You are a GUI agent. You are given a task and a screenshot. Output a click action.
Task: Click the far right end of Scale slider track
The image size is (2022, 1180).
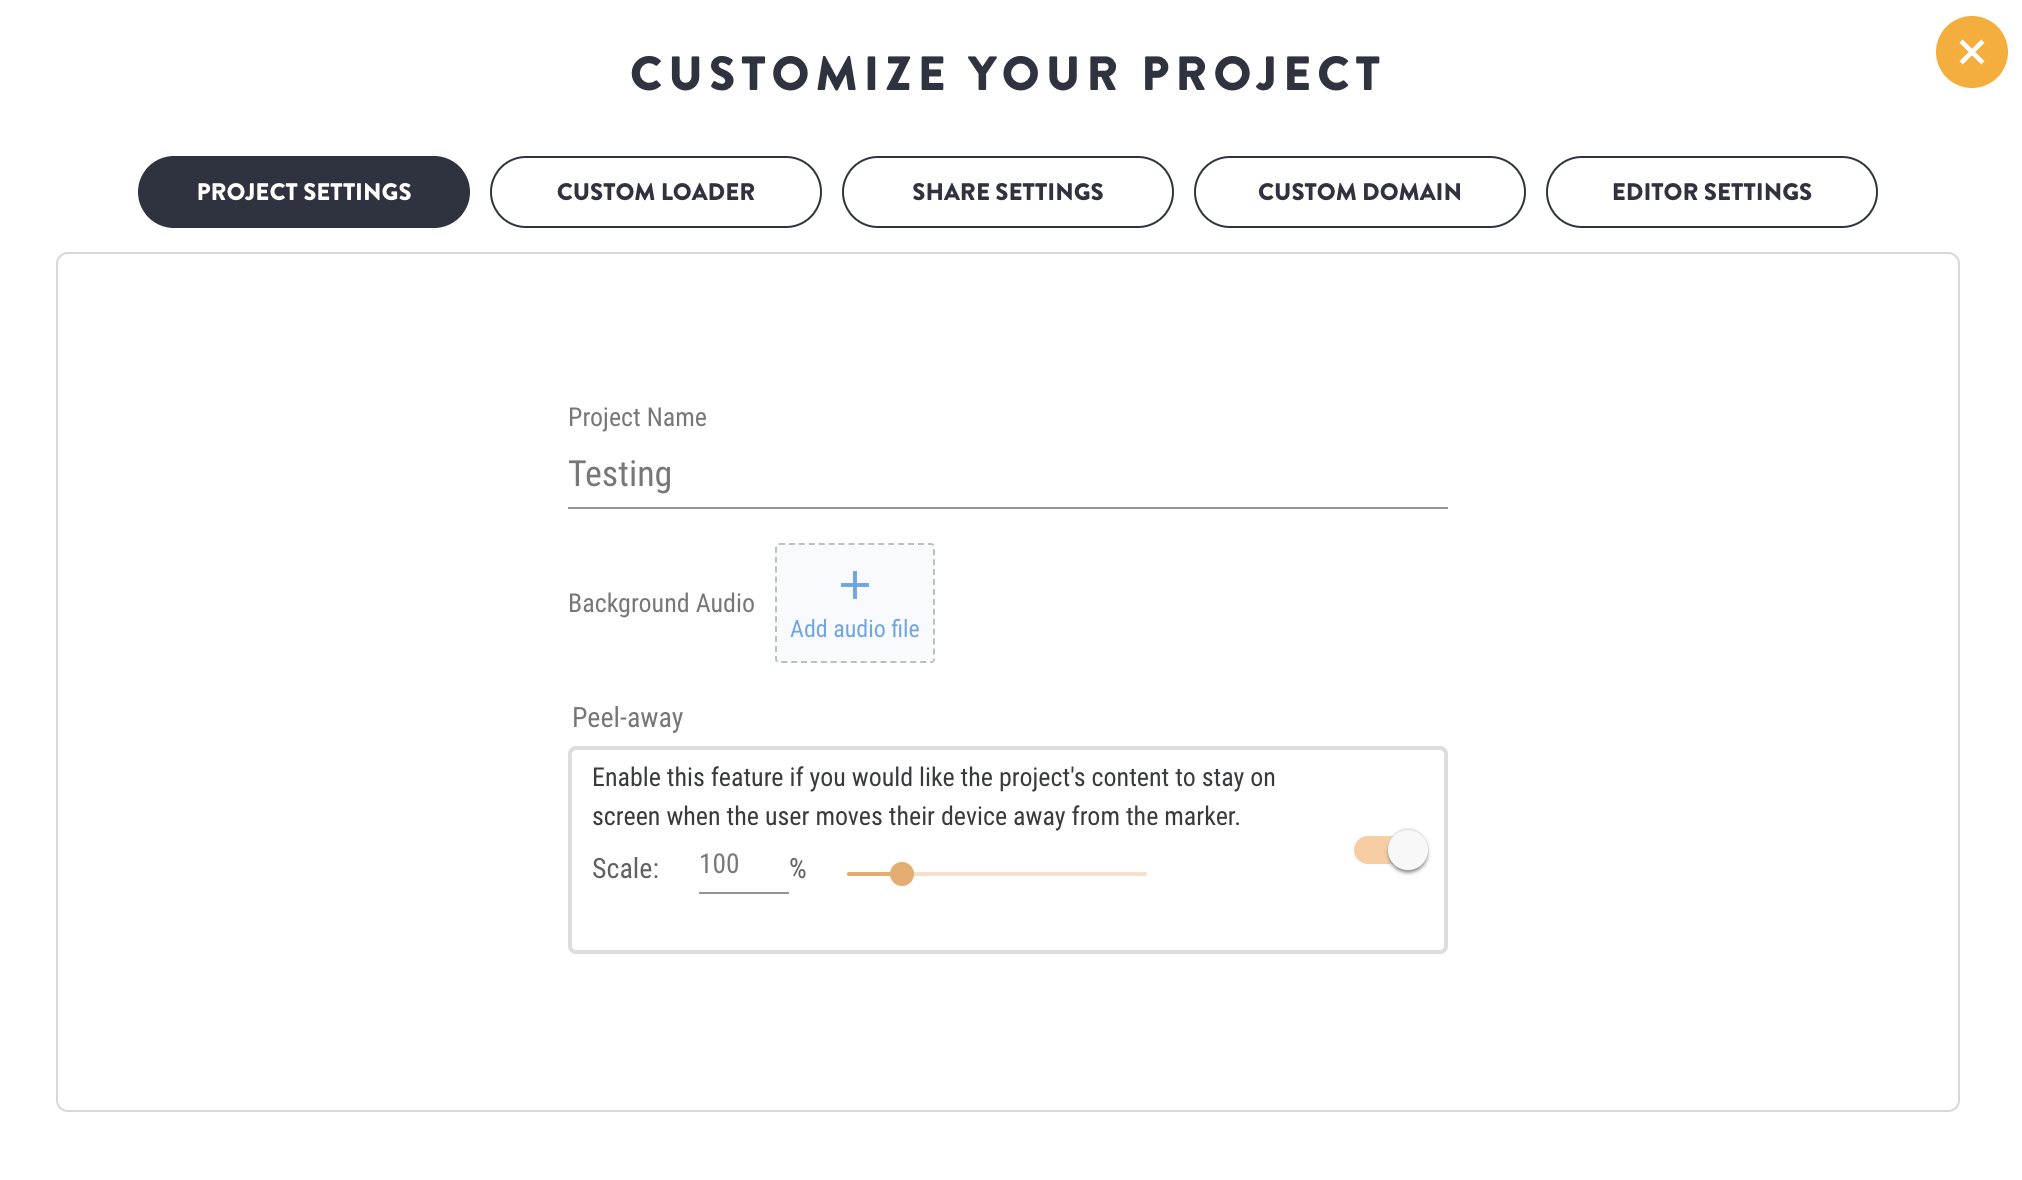point(1142,874)
